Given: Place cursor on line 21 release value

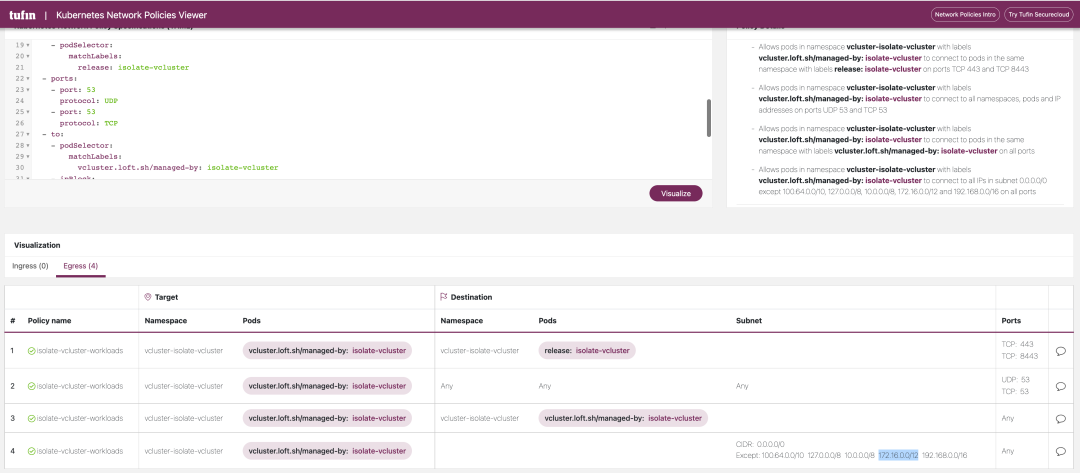Looking at the screenshot, I should coord(154,67).
